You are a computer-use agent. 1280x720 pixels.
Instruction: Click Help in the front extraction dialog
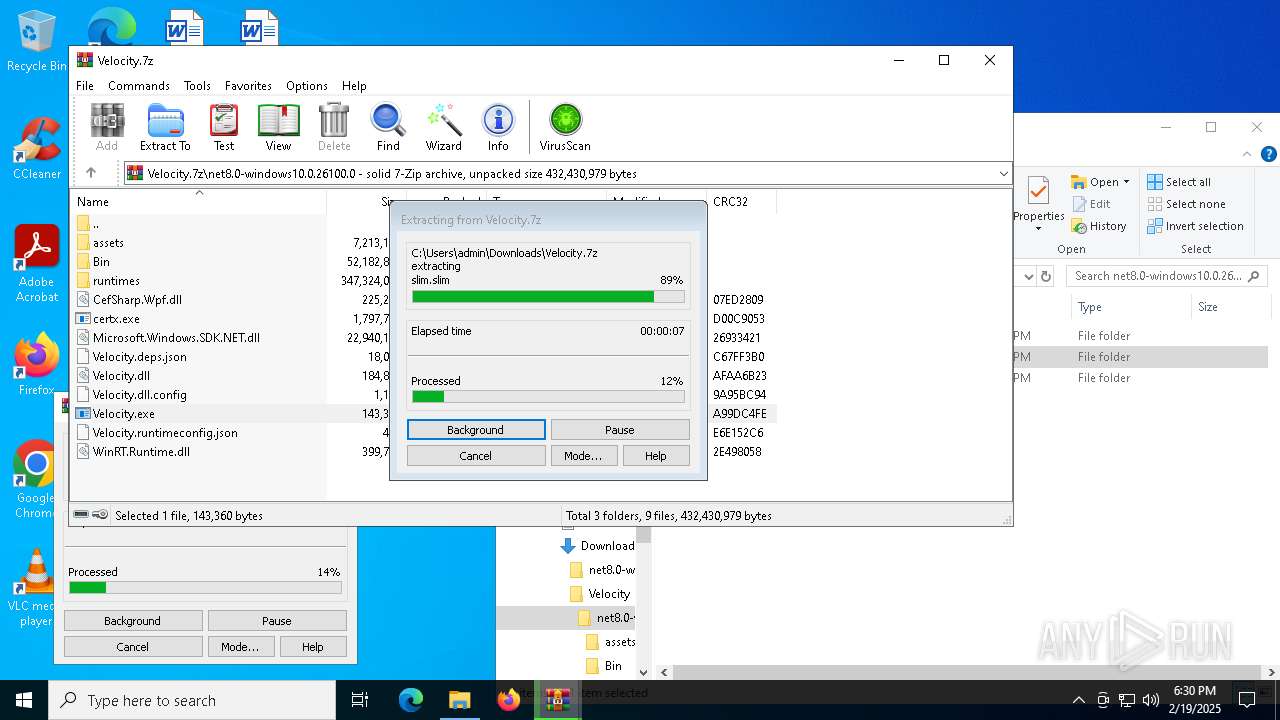(655, 455)
